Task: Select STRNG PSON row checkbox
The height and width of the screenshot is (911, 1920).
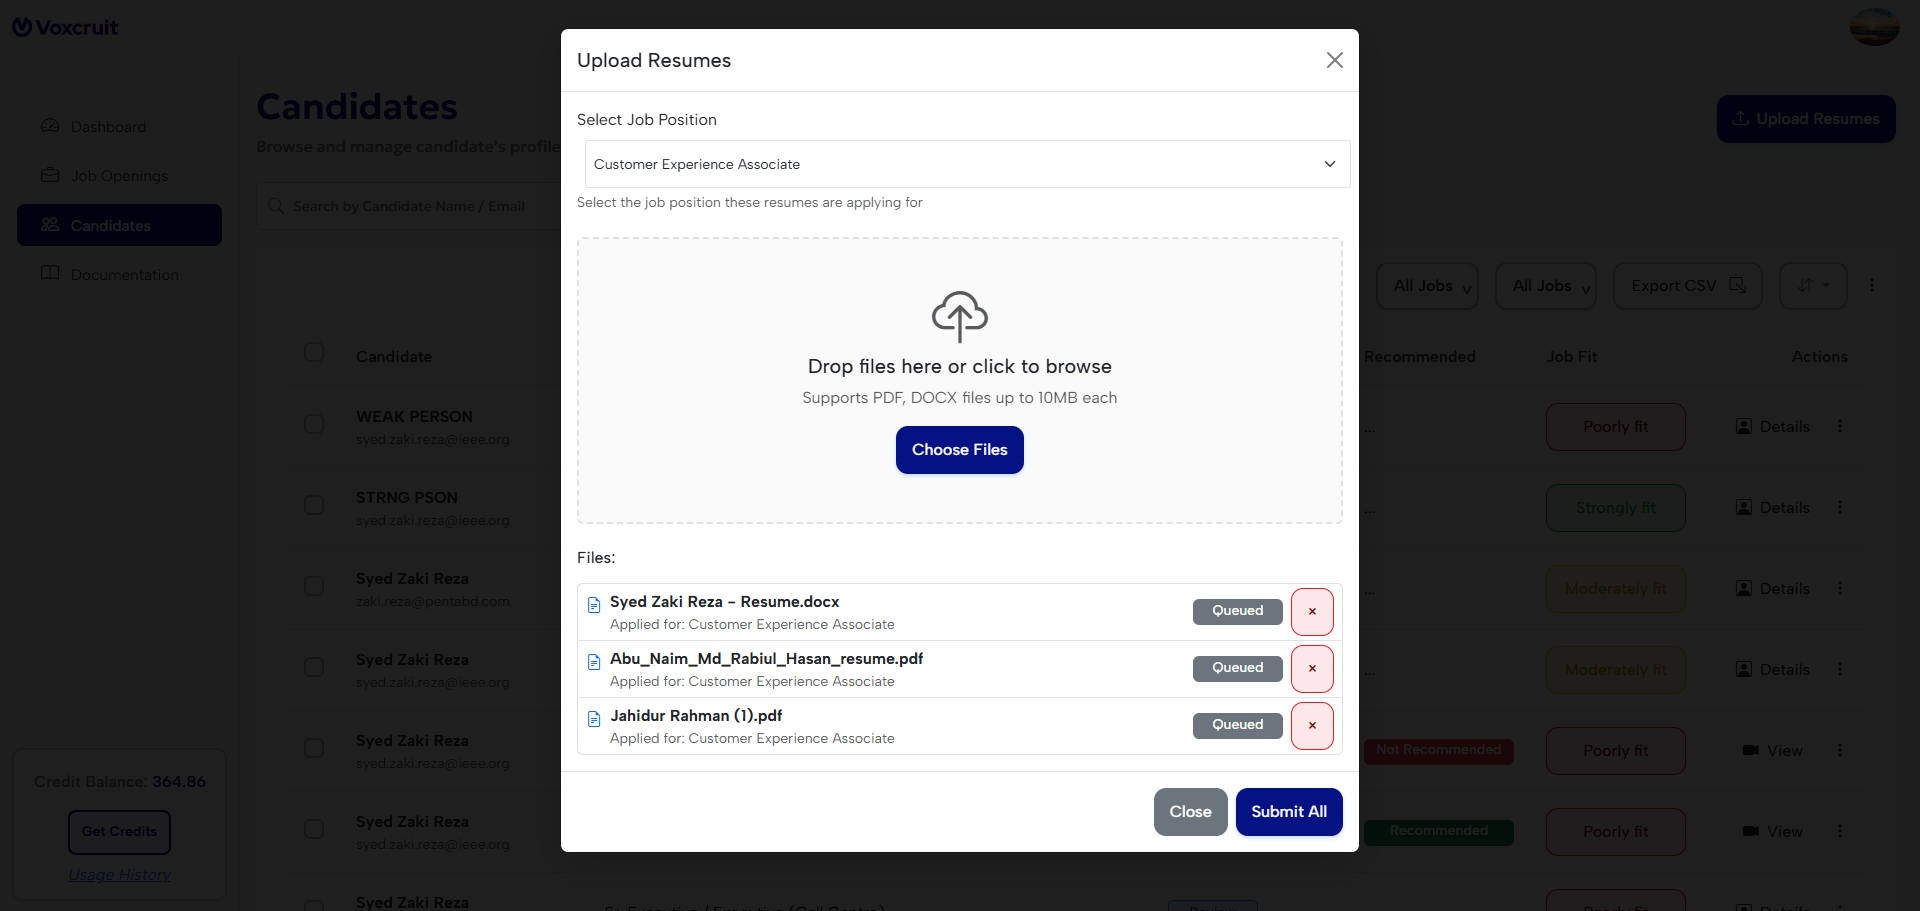Action: (314, 505)
